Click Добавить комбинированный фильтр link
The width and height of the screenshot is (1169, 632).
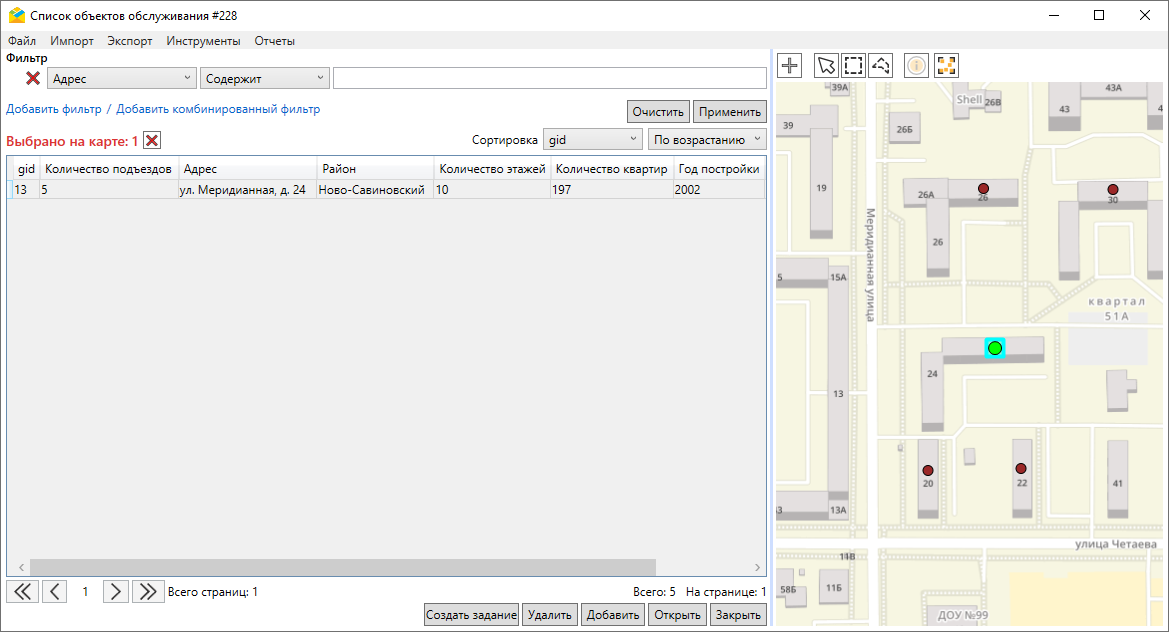[218, 109]
